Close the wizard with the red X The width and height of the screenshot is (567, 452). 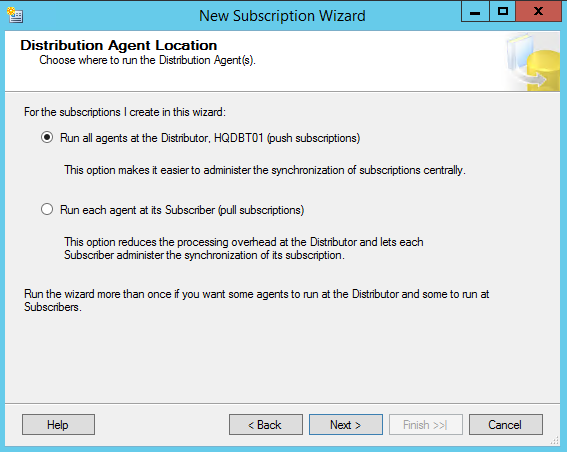click(x=538, y=12)
